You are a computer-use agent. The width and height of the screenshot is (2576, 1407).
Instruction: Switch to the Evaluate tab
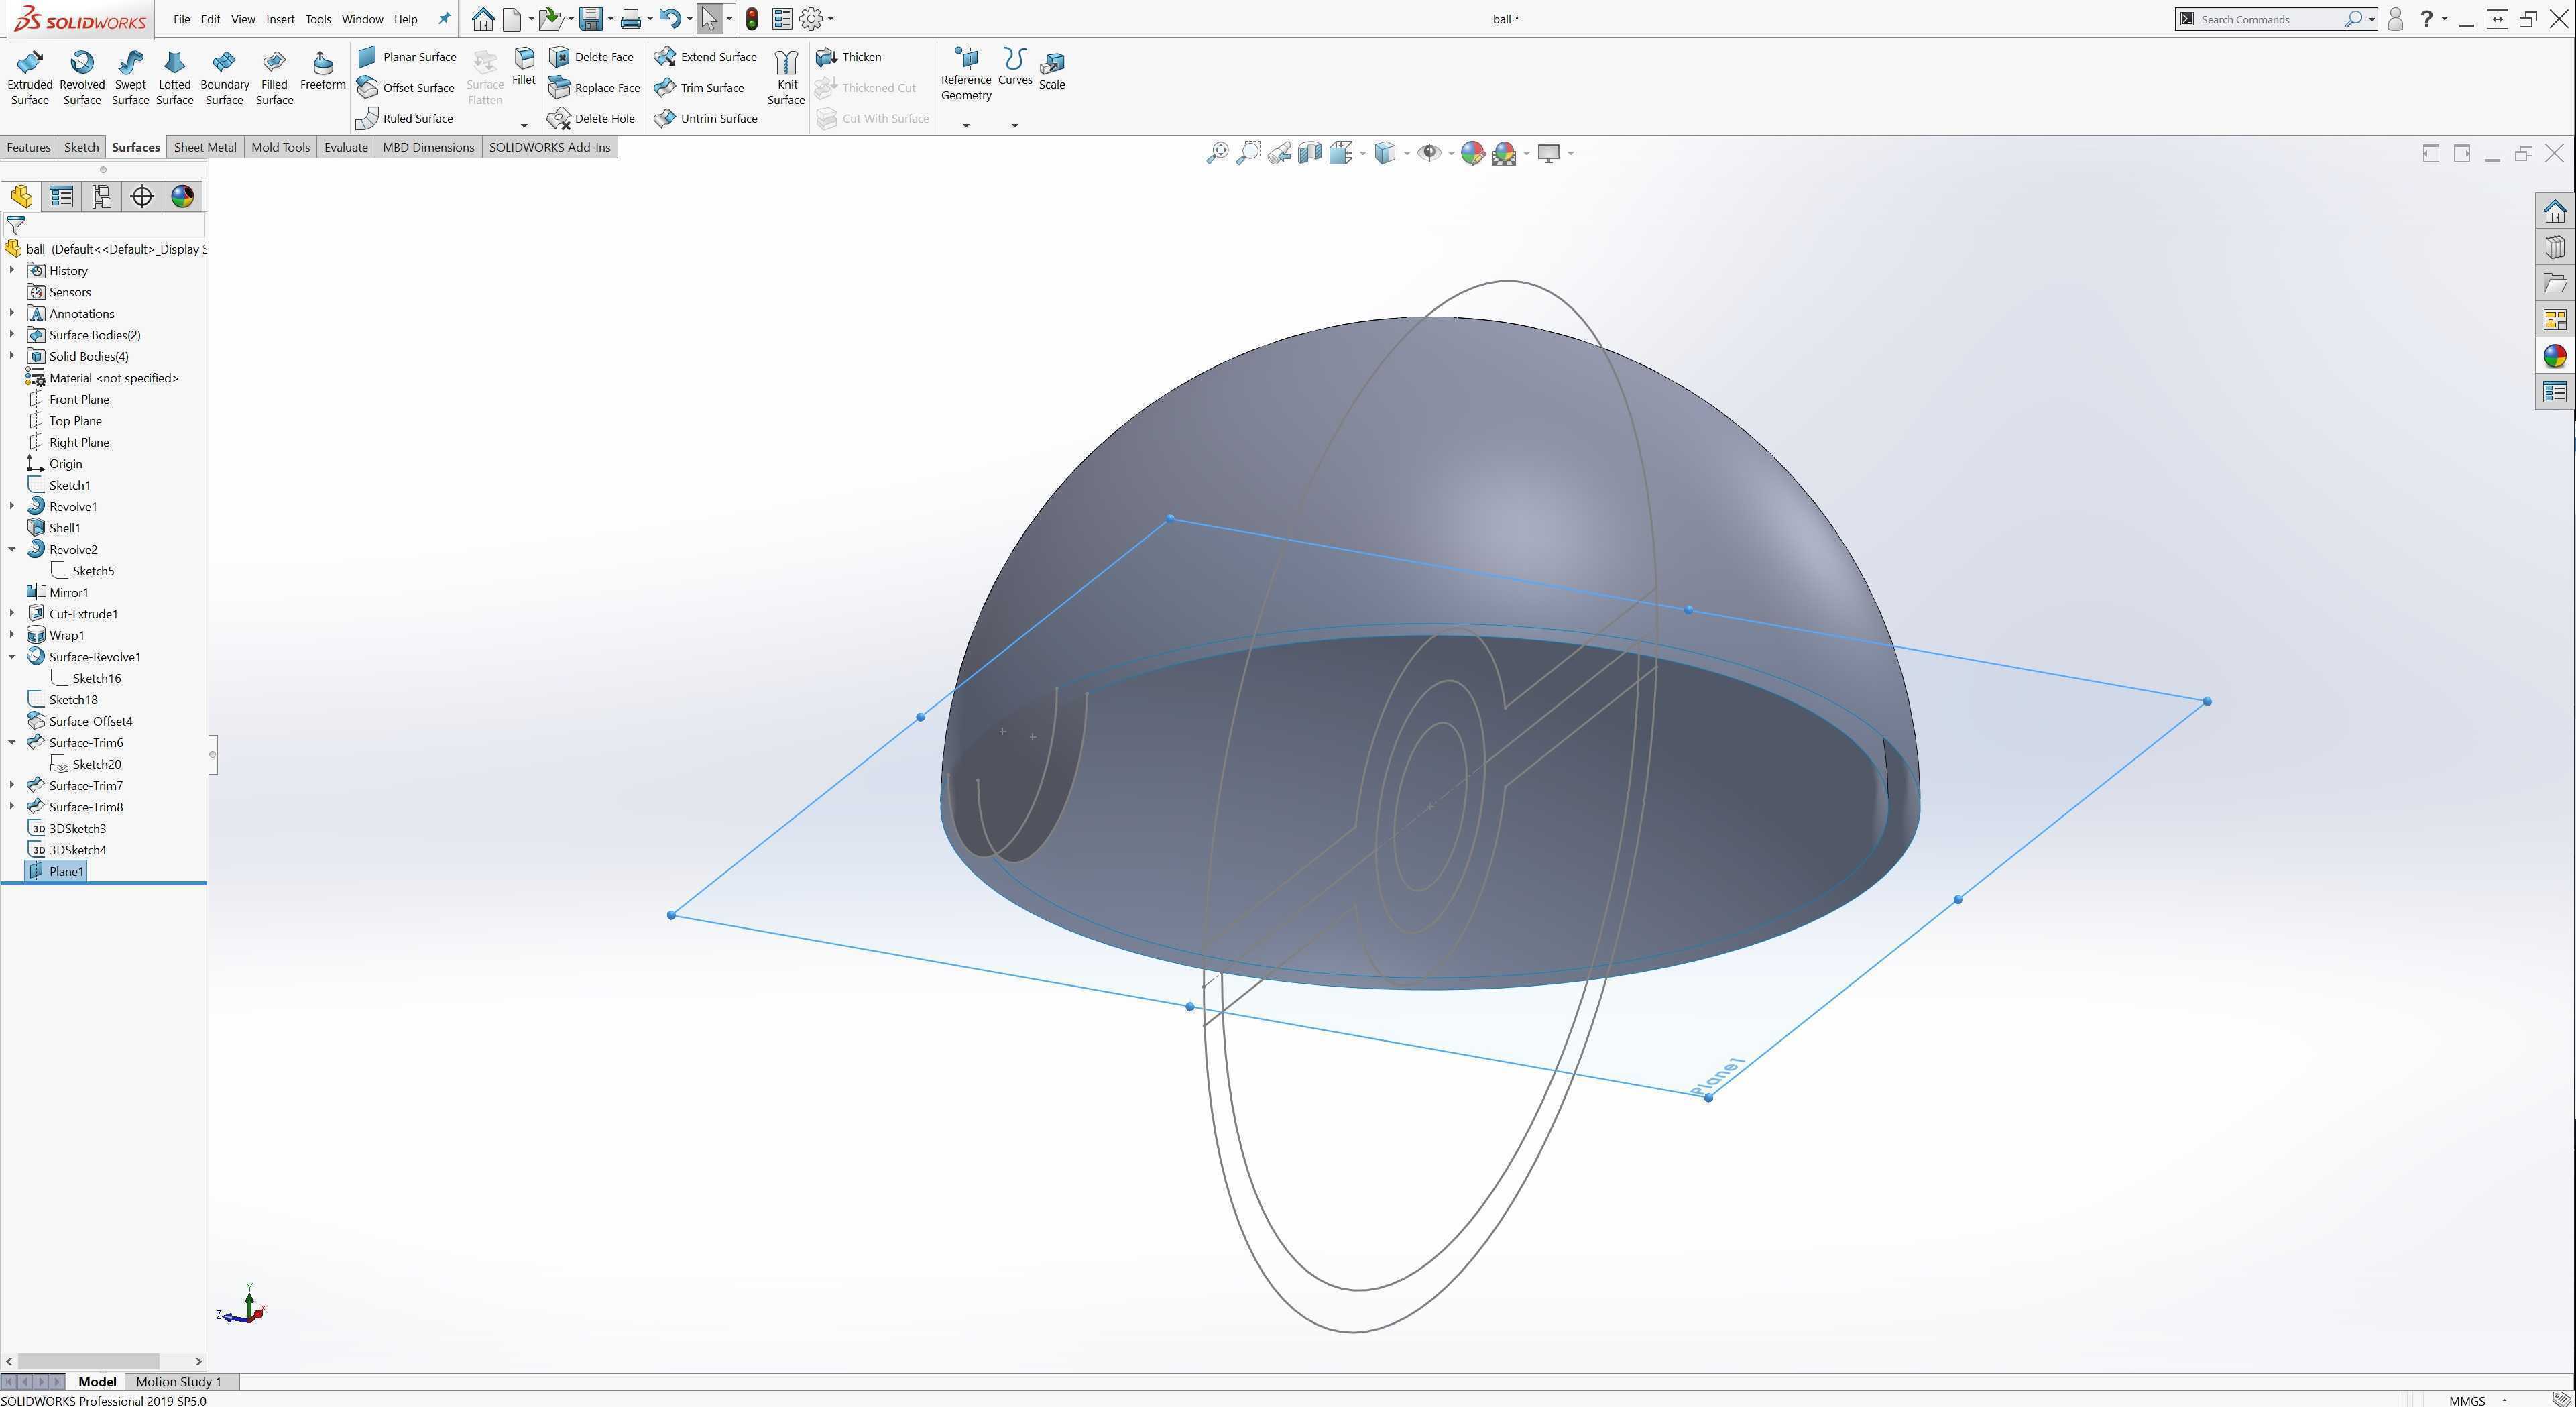pyautogui.click(x=346, y=147)
